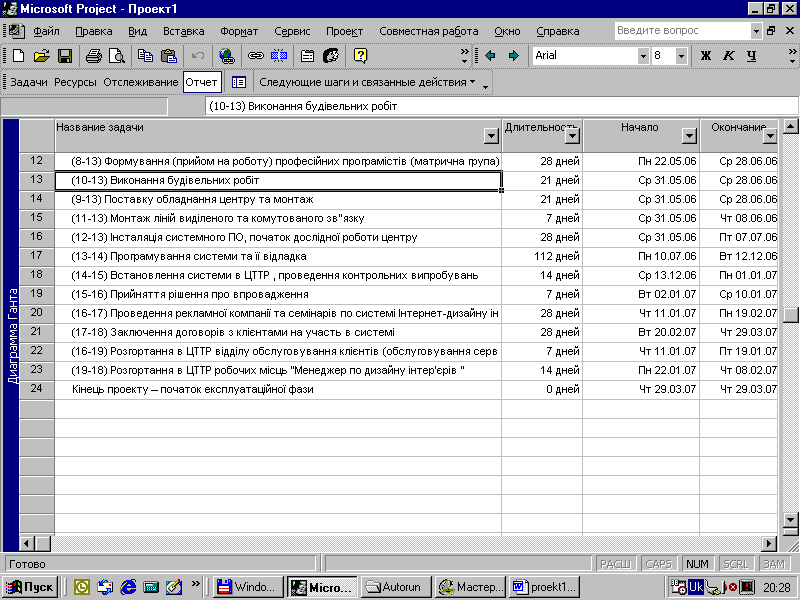
Task: Launch Internet Explorer from quick launch
Action: [x=128, y=587]
